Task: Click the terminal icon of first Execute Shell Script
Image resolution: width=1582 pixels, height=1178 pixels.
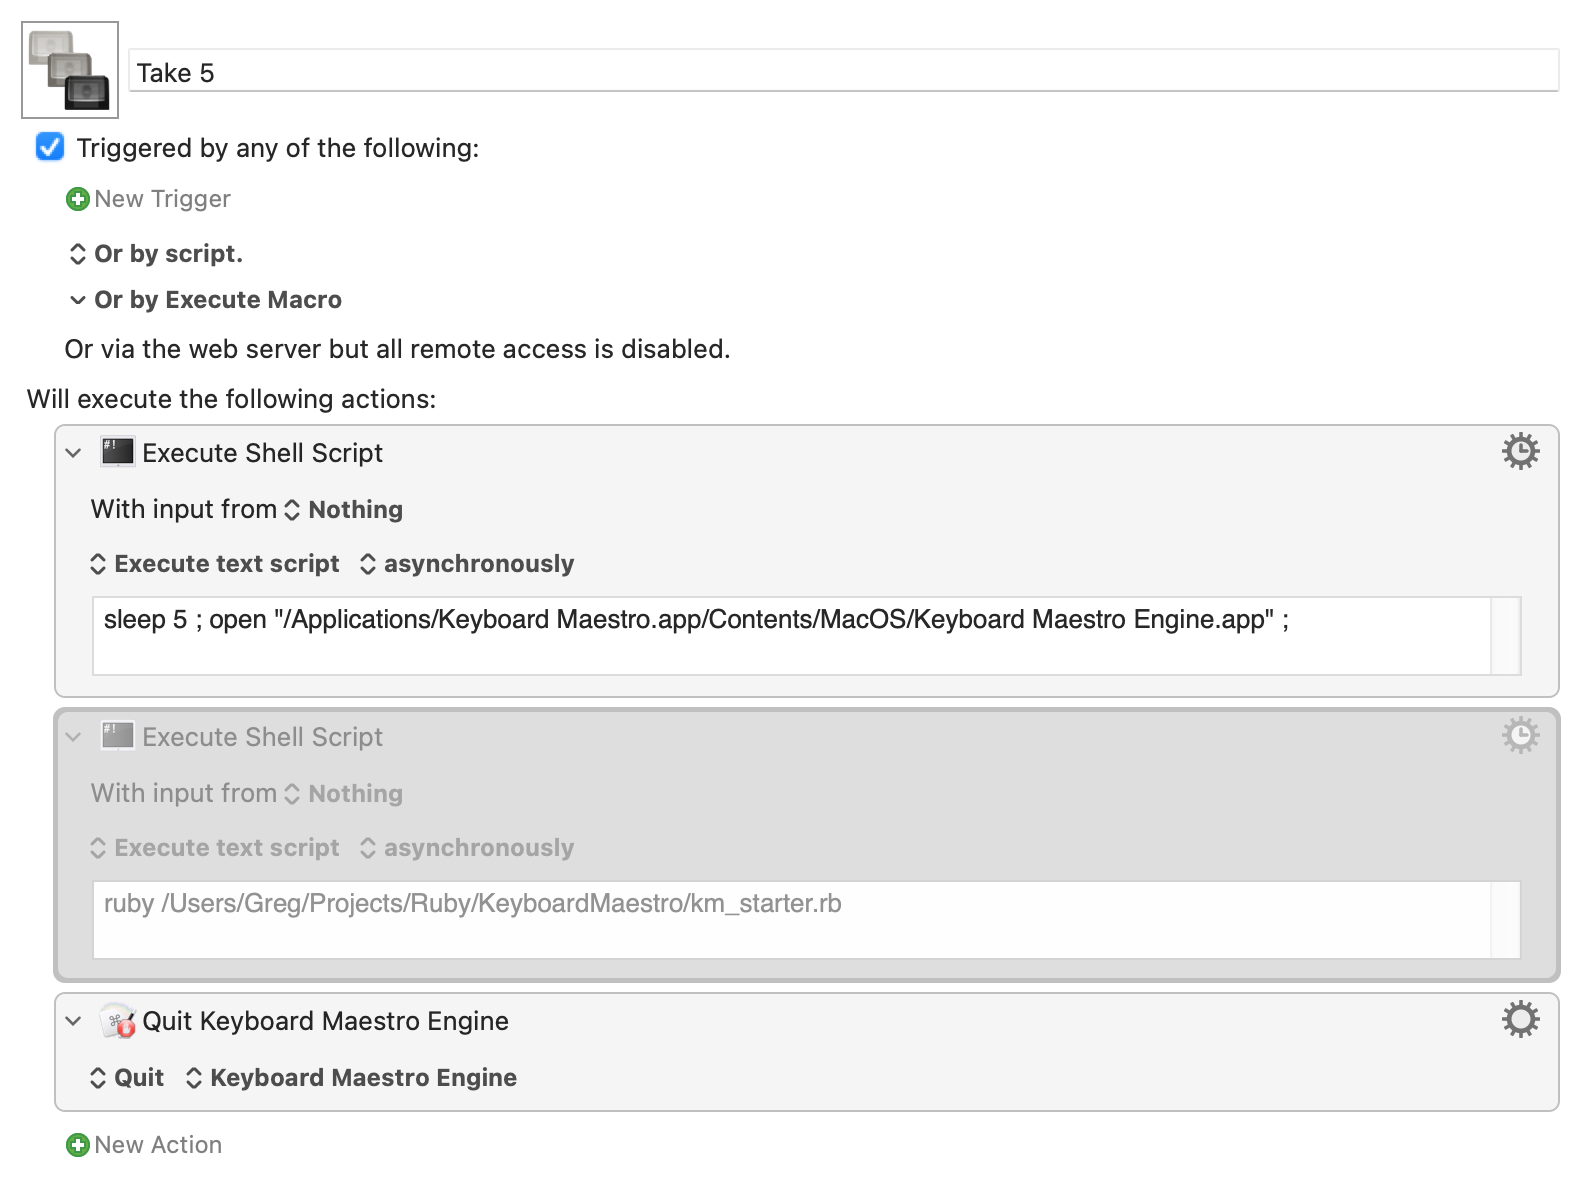Action: (117, 452)
